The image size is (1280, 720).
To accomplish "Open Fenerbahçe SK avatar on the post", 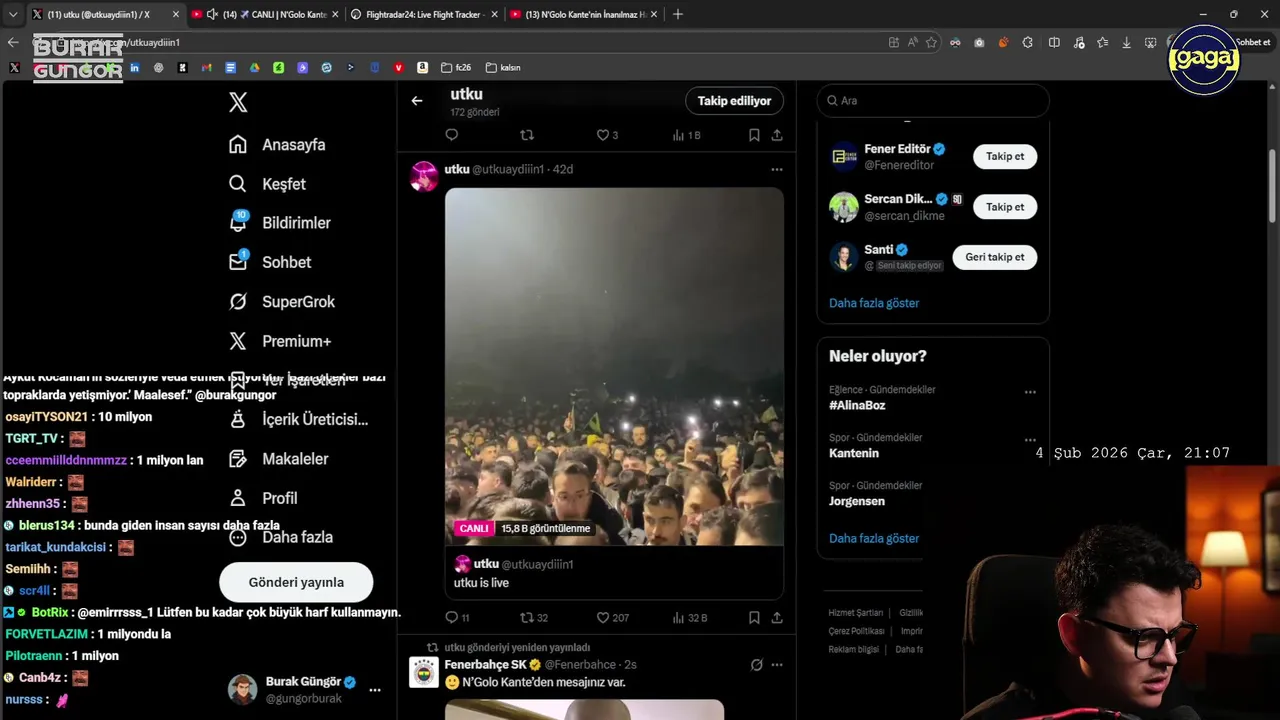I will tap(424, 672).
